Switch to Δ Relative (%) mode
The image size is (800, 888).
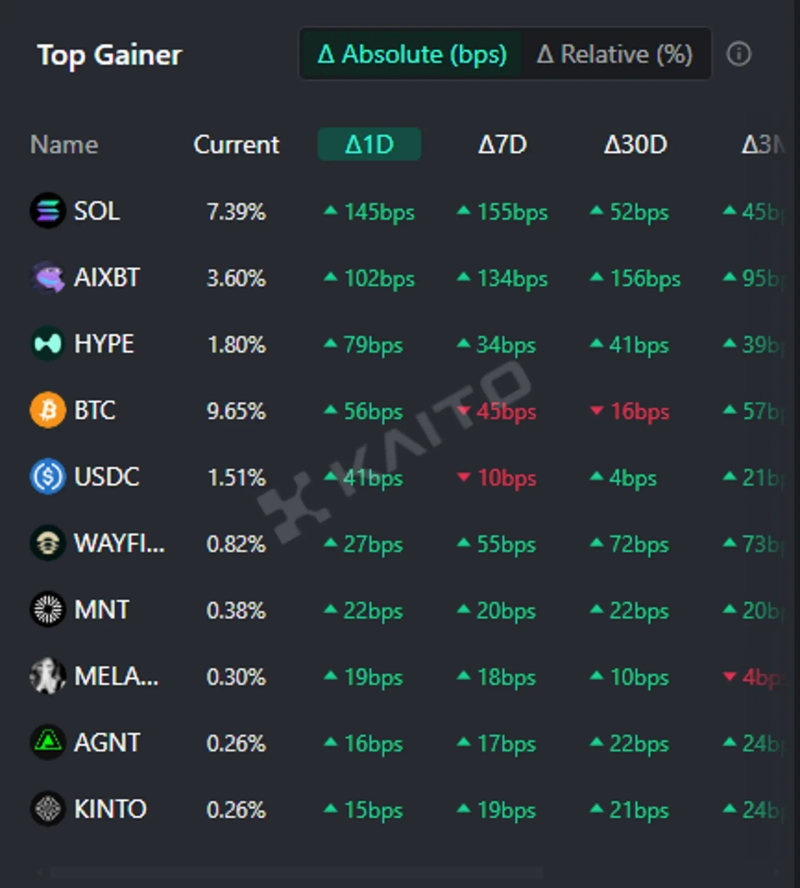coord(614,54)
